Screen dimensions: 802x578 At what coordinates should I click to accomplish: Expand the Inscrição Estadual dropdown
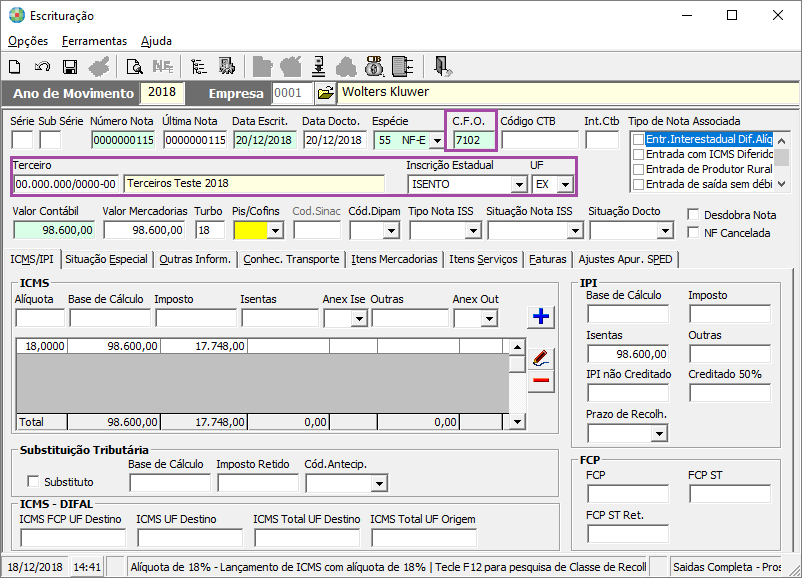[x=519, y=184]
